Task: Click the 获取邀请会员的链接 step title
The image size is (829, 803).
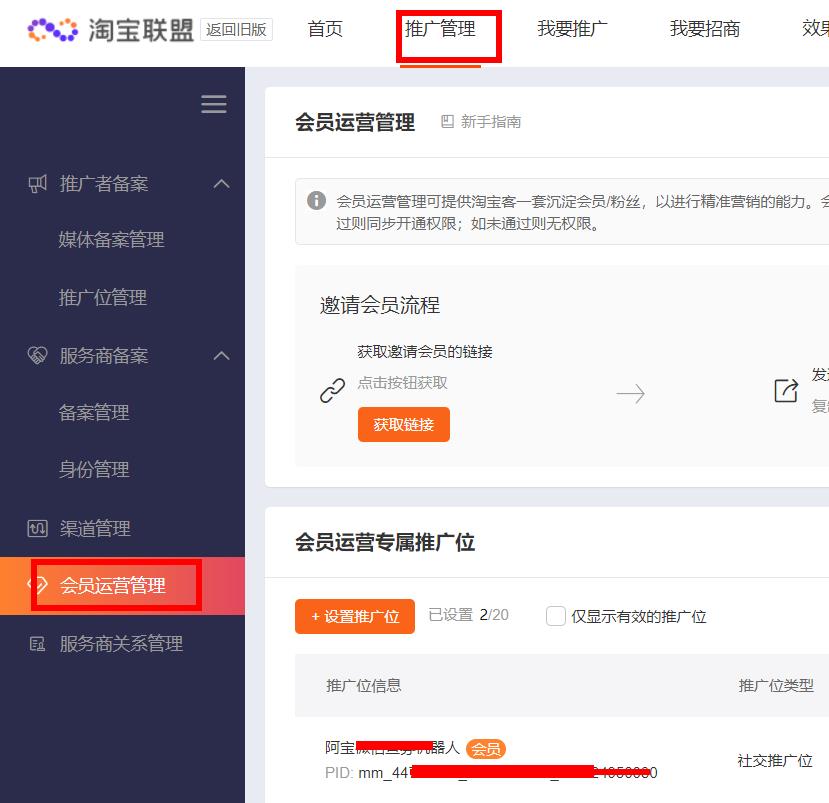Action: [x=425, y=352]
